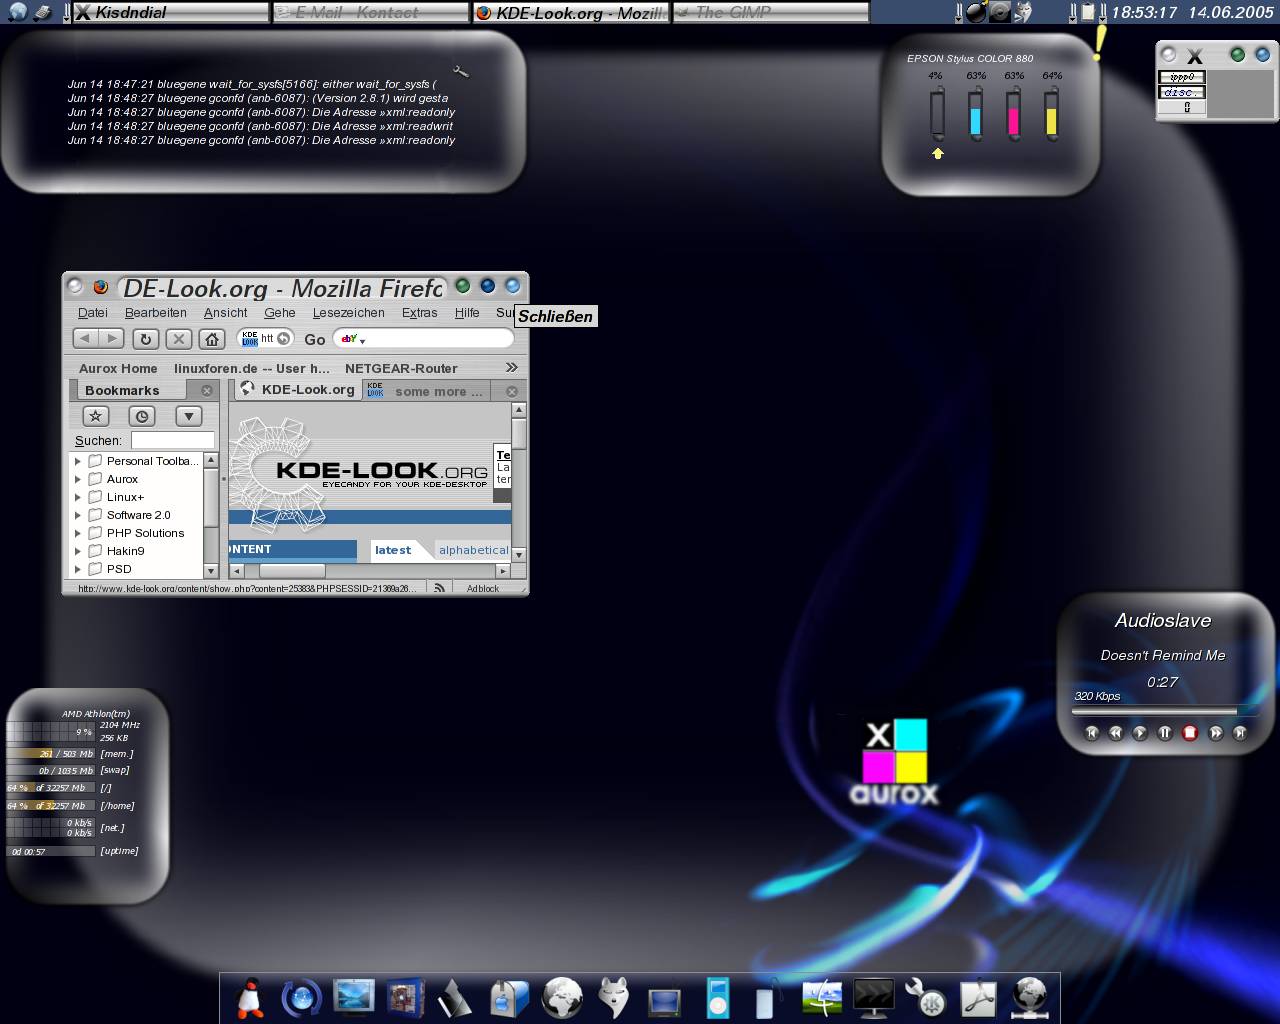
Task: Click the wrench icon on log widget
Action: [460, 71]
